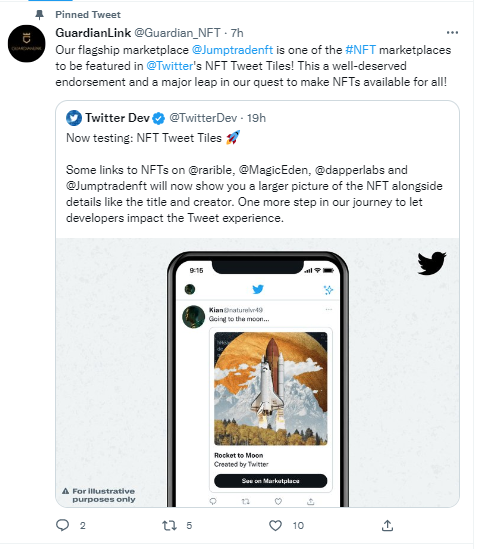488x549 pixels.
Task: Click the See on Marketplace button
Action: pos(271,481)
